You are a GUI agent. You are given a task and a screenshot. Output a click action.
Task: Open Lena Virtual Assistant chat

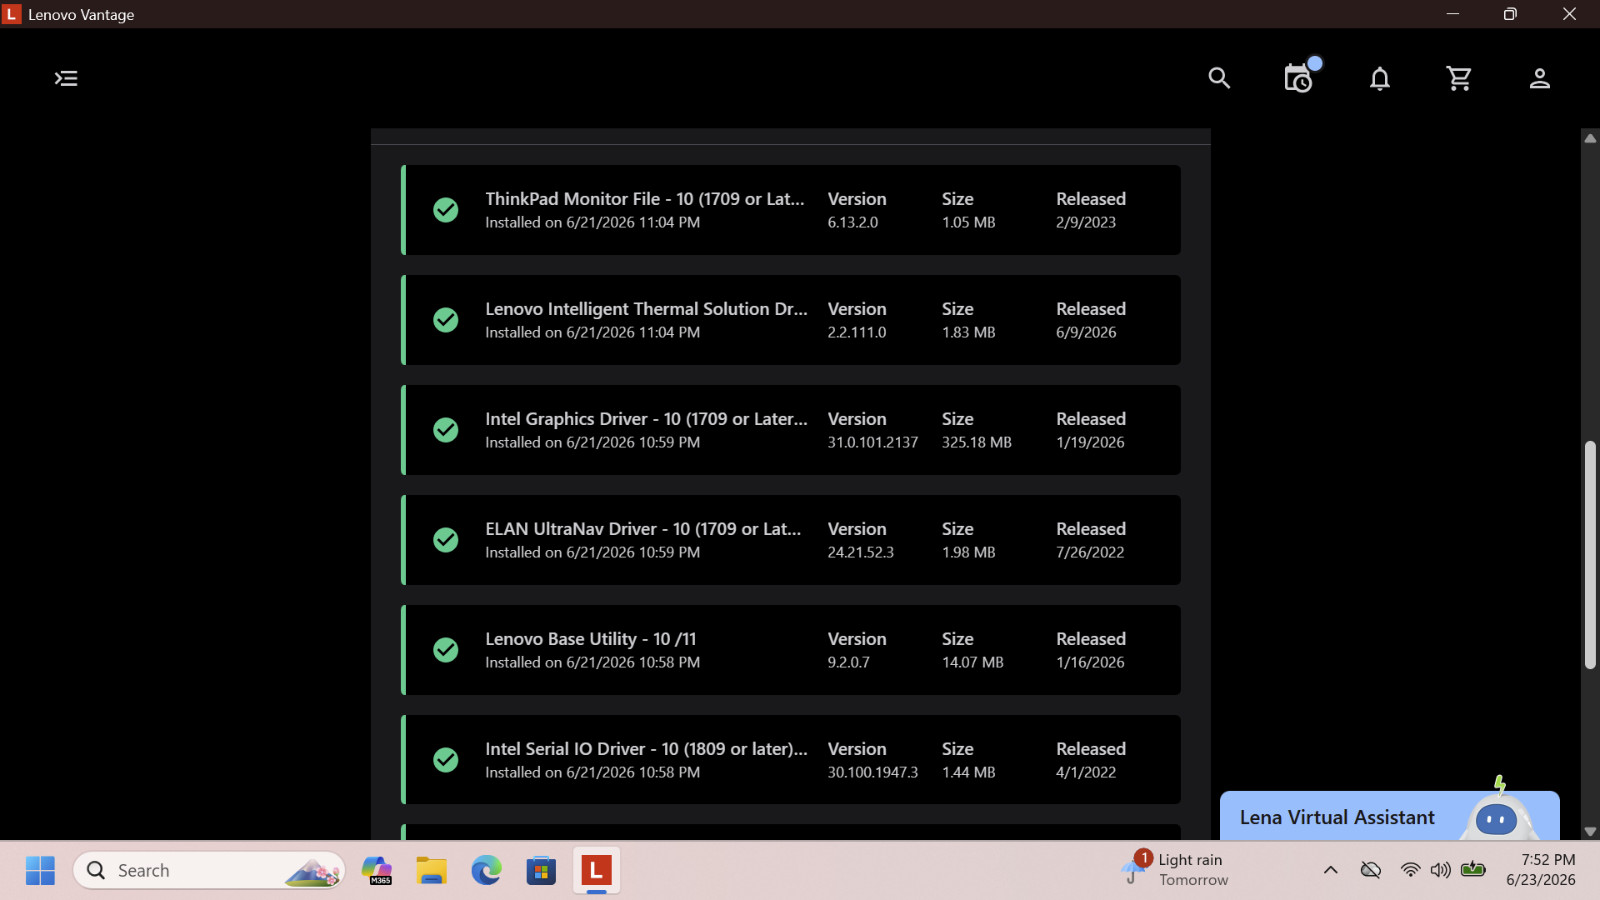(x=1337, y=817)
